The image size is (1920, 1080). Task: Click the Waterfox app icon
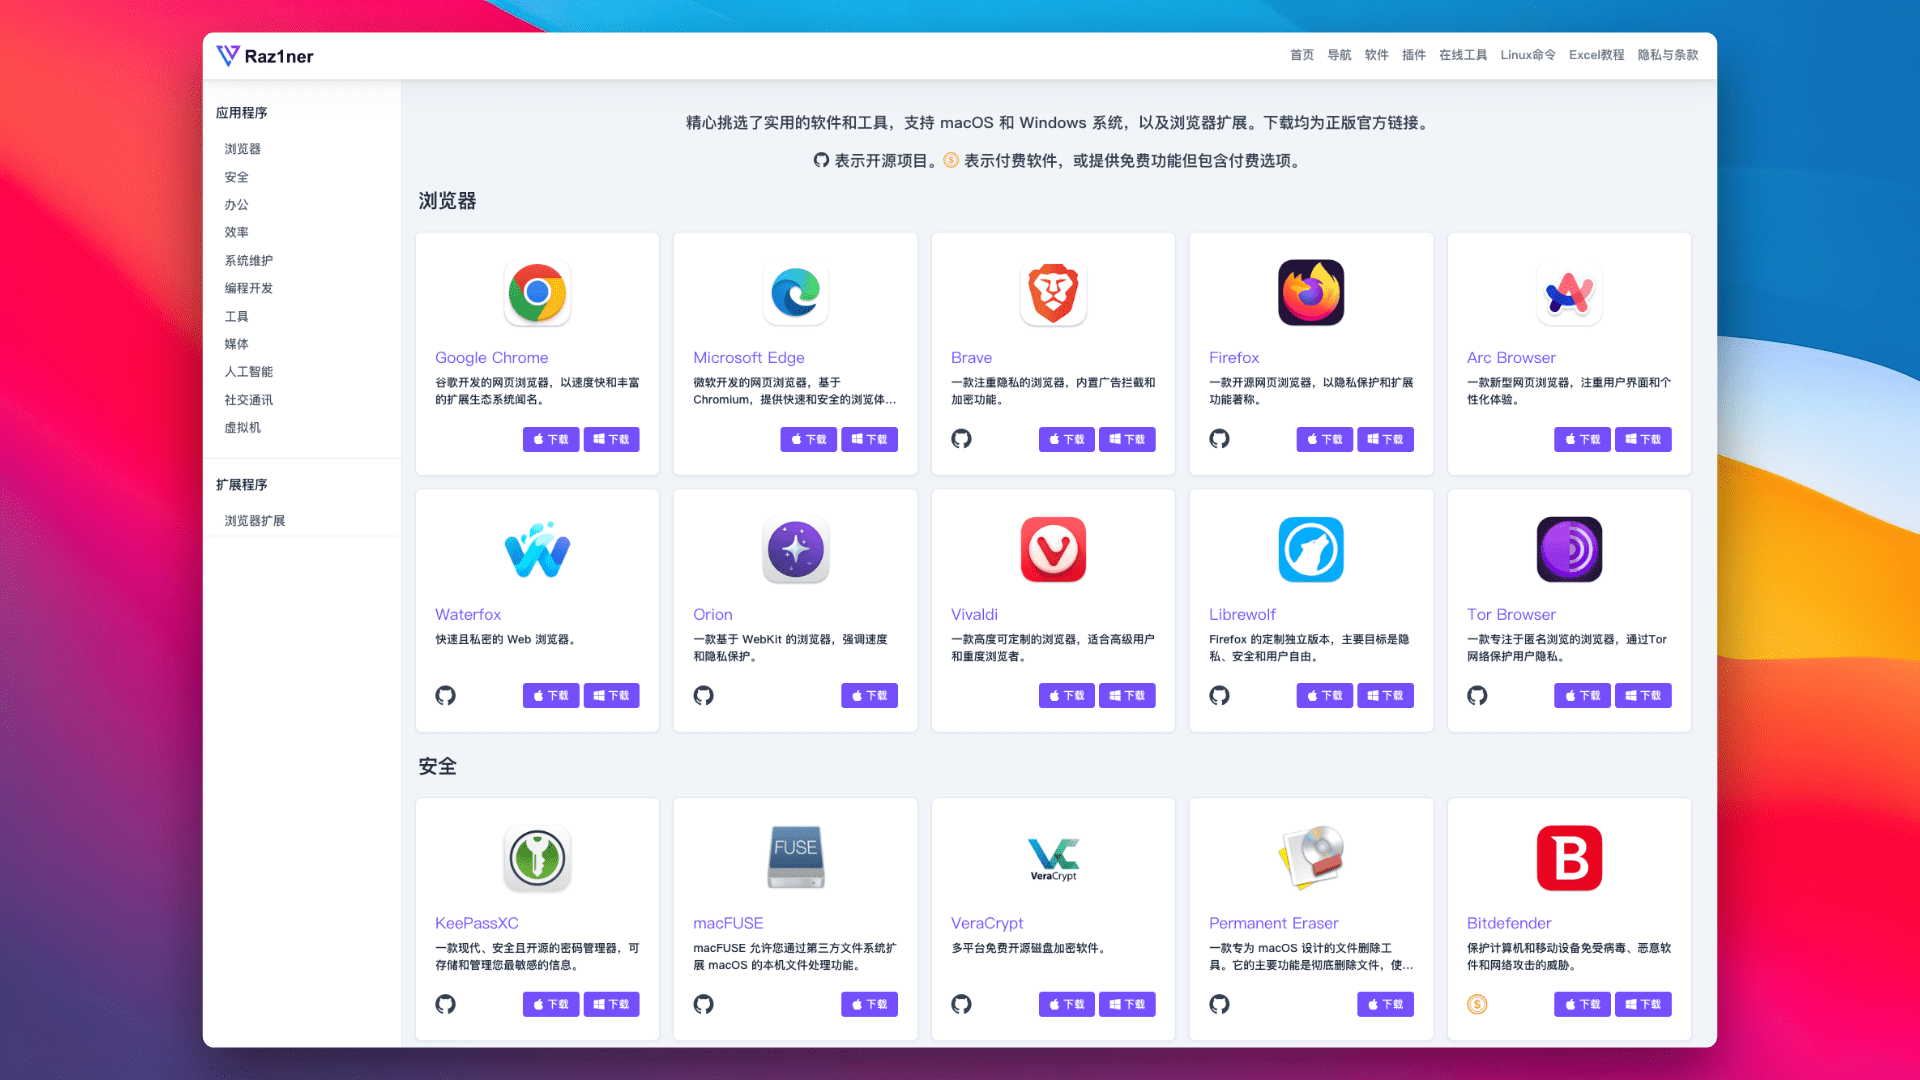[x=537, y=550]
